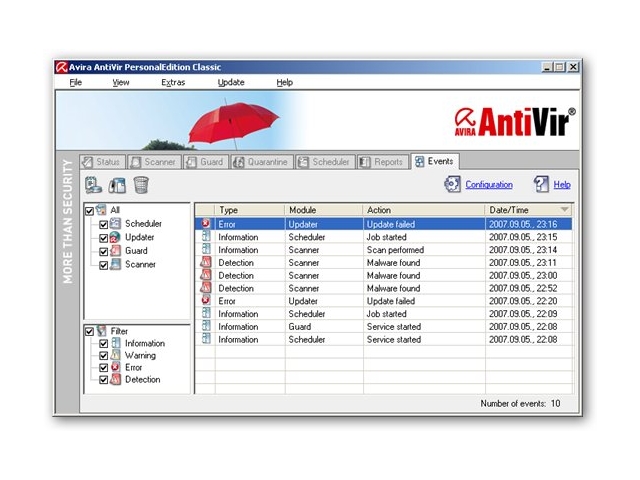Click info icon of Guard Service started row

[206, 326]
